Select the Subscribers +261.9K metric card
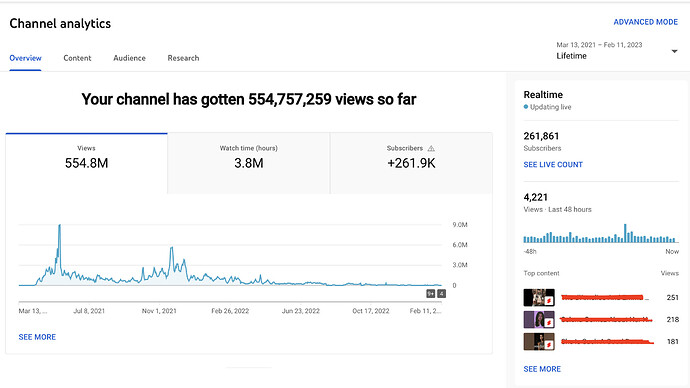The image size is (690, 388). [411, 163]
